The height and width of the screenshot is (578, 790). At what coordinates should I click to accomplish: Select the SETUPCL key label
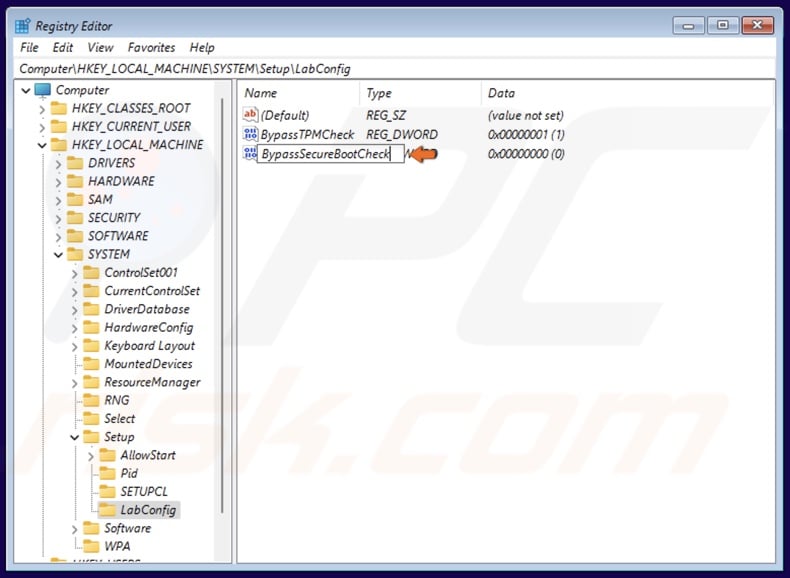(144, 491)
